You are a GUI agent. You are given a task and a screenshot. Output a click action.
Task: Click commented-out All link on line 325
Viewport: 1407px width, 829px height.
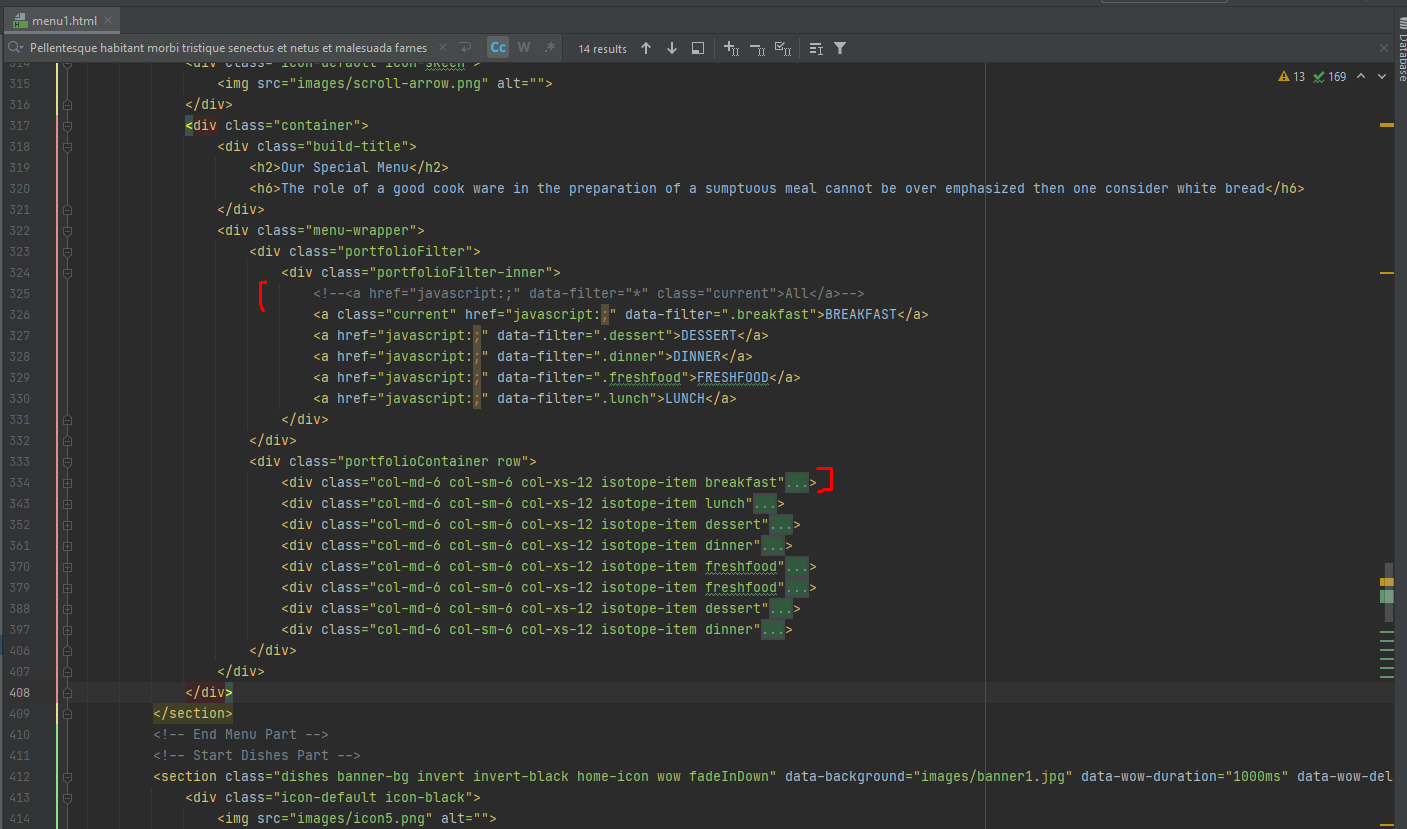[x=589, y=294]
